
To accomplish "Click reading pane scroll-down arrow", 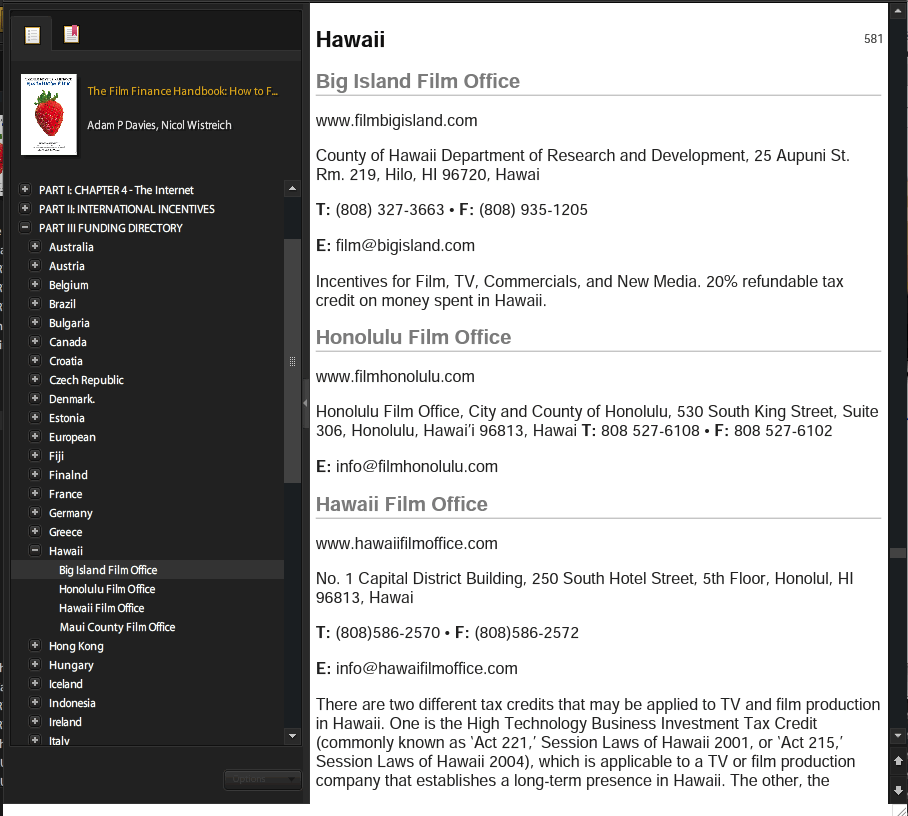I will click(x=898, y=737).
